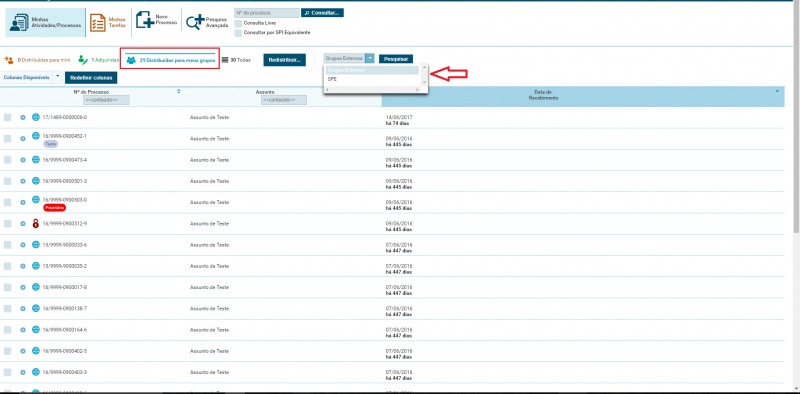Switch to Distribuídas para meus grupos tab

click(x=170, y=60)
